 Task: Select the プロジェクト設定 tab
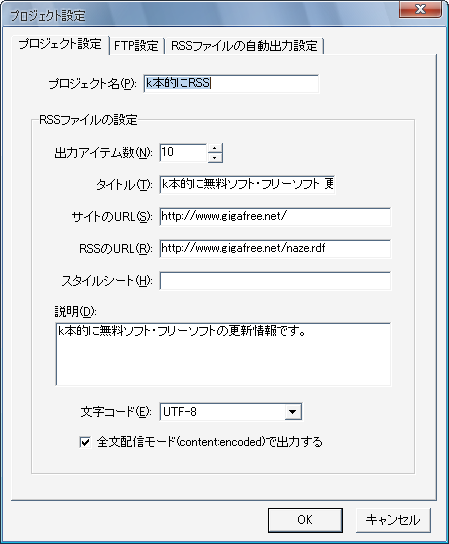60,44
